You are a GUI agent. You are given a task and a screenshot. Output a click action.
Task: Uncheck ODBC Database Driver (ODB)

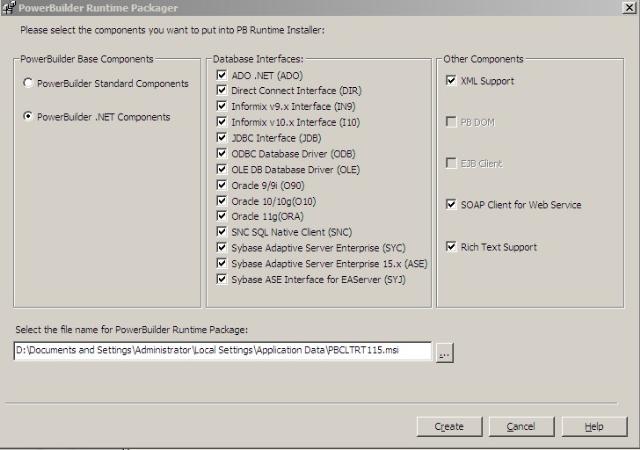[x=222, y=154]
